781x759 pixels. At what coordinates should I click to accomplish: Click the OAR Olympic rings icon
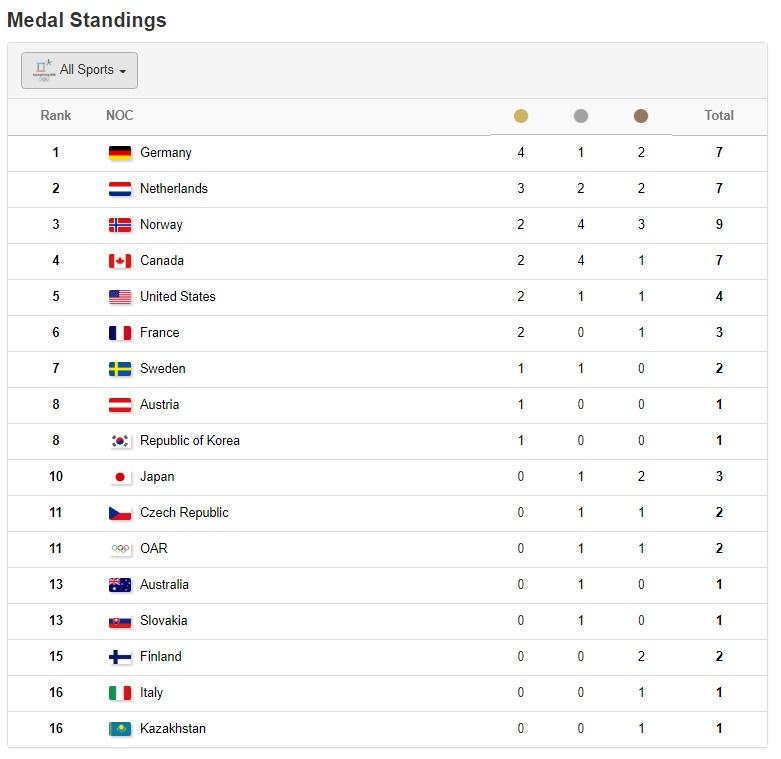(x=120, y=549)
